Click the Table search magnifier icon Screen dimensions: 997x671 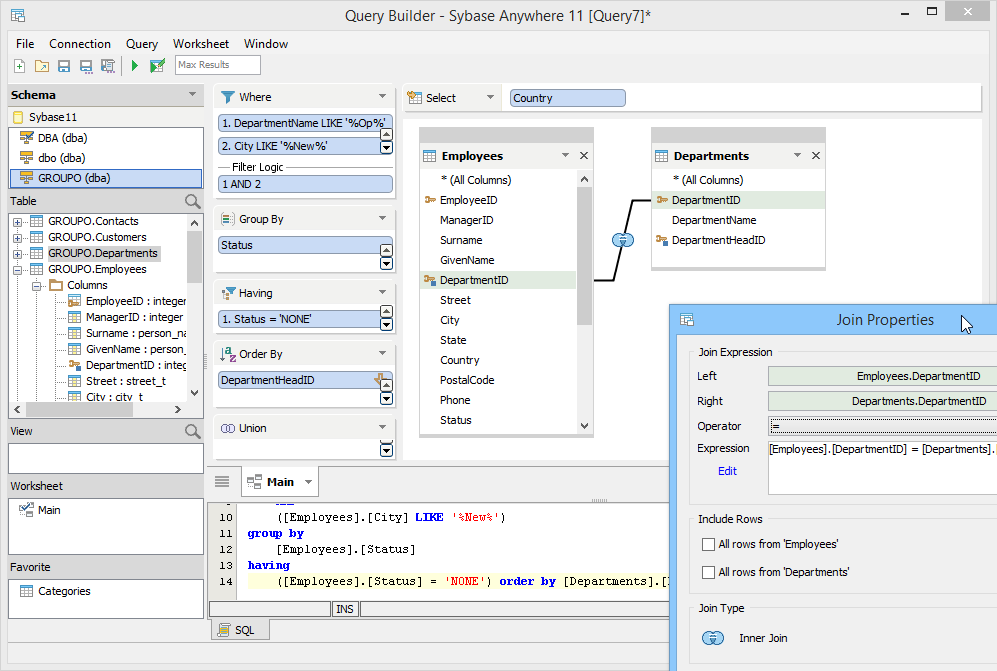click(x=193, y=202)
